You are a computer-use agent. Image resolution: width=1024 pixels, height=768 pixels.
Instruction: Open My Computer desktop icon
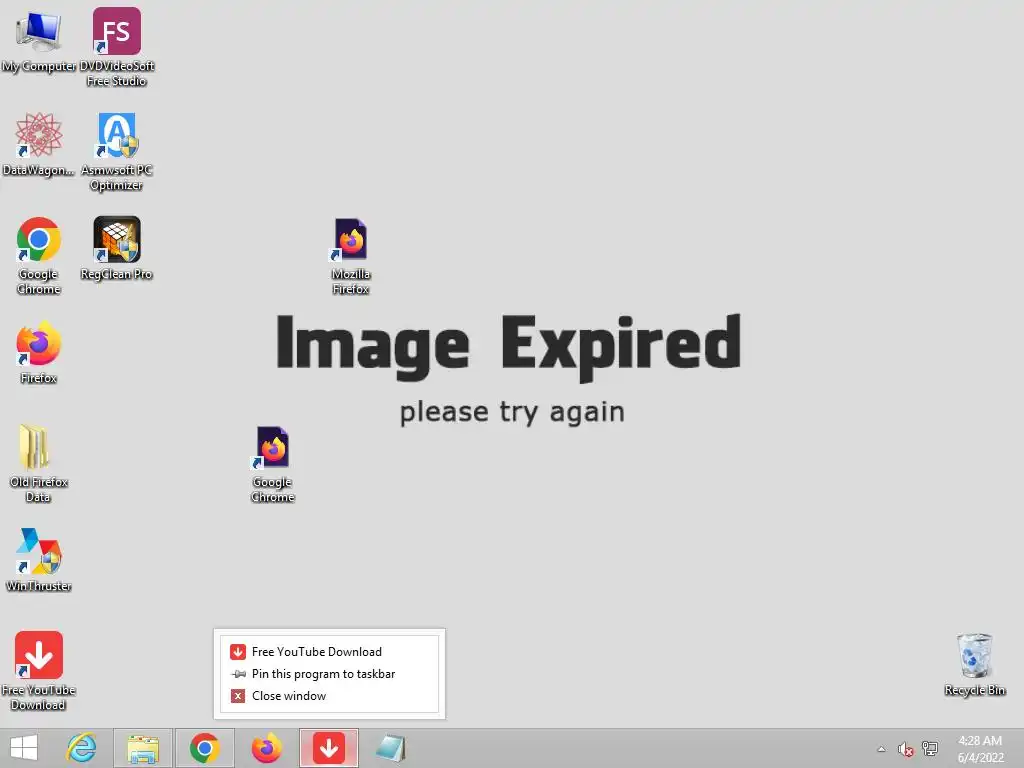tap(39, 40)
